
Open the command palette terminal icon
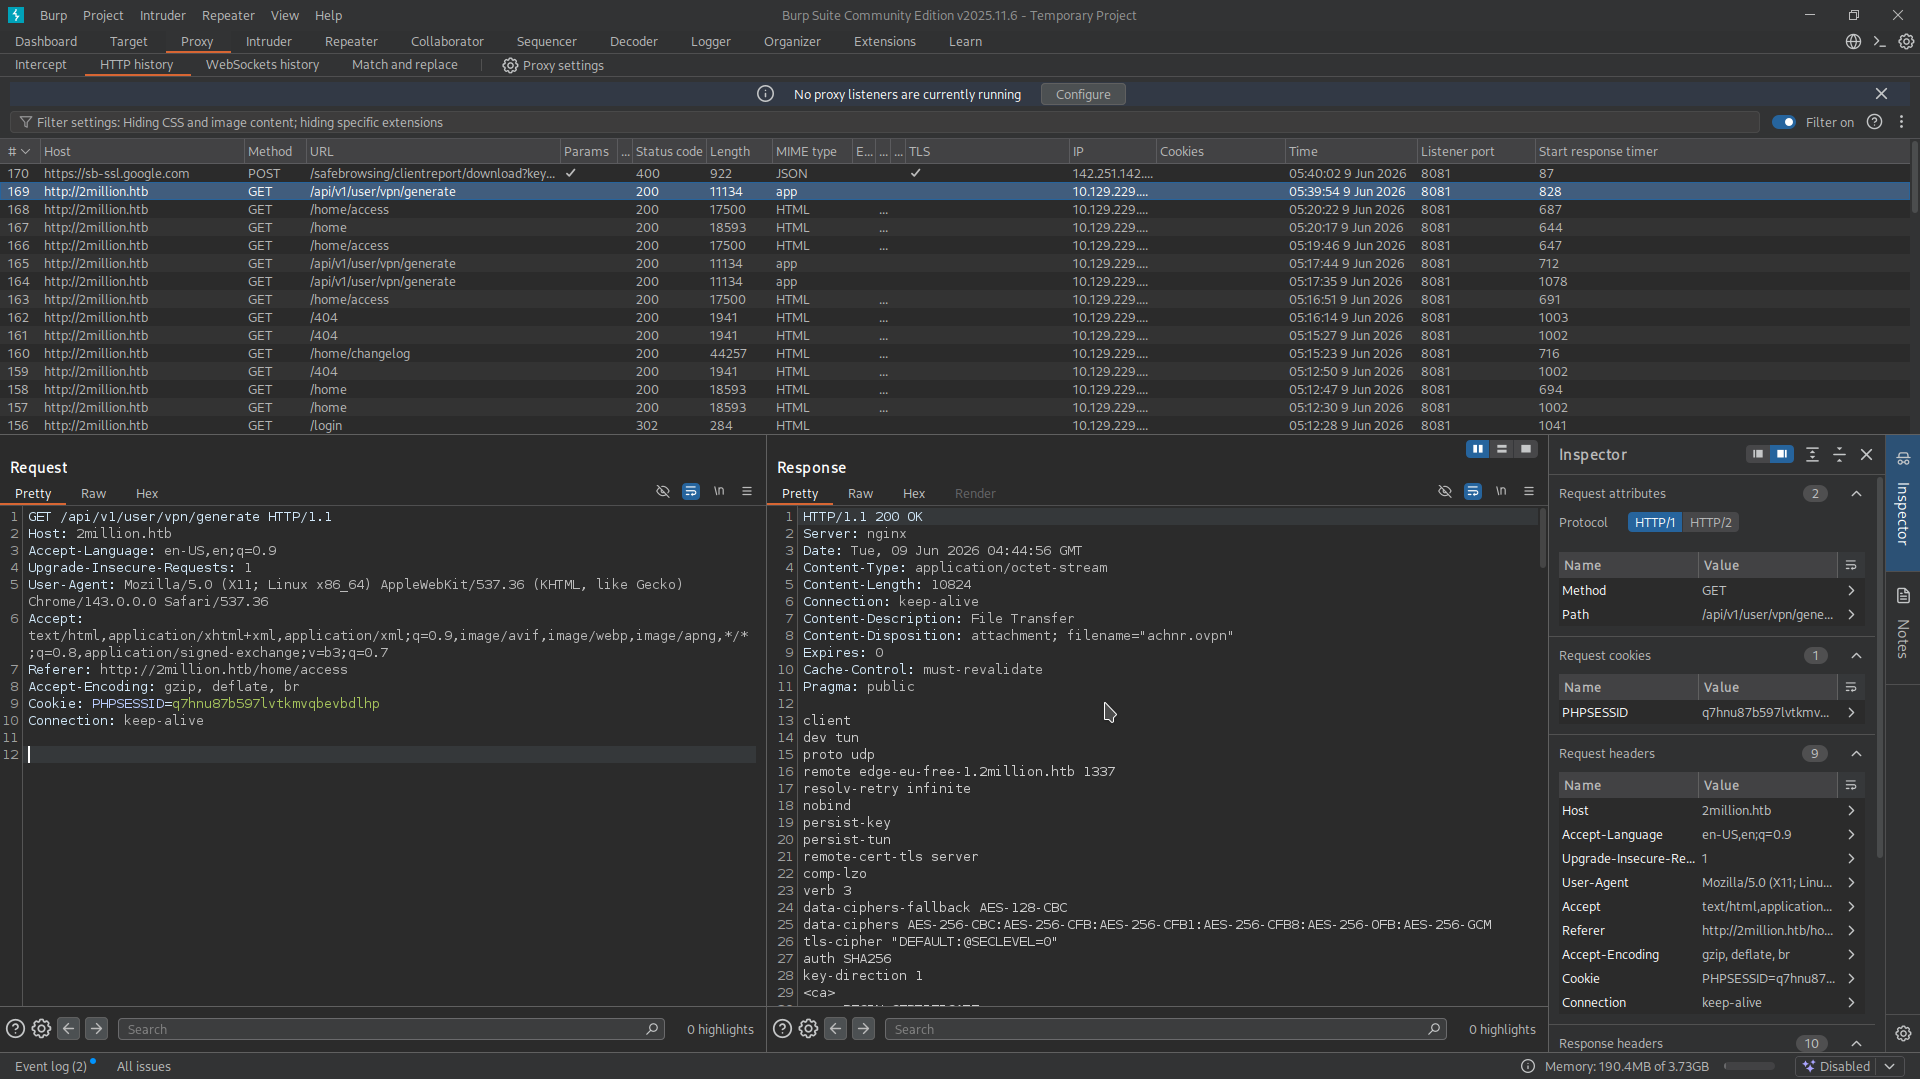[1879, 42]
